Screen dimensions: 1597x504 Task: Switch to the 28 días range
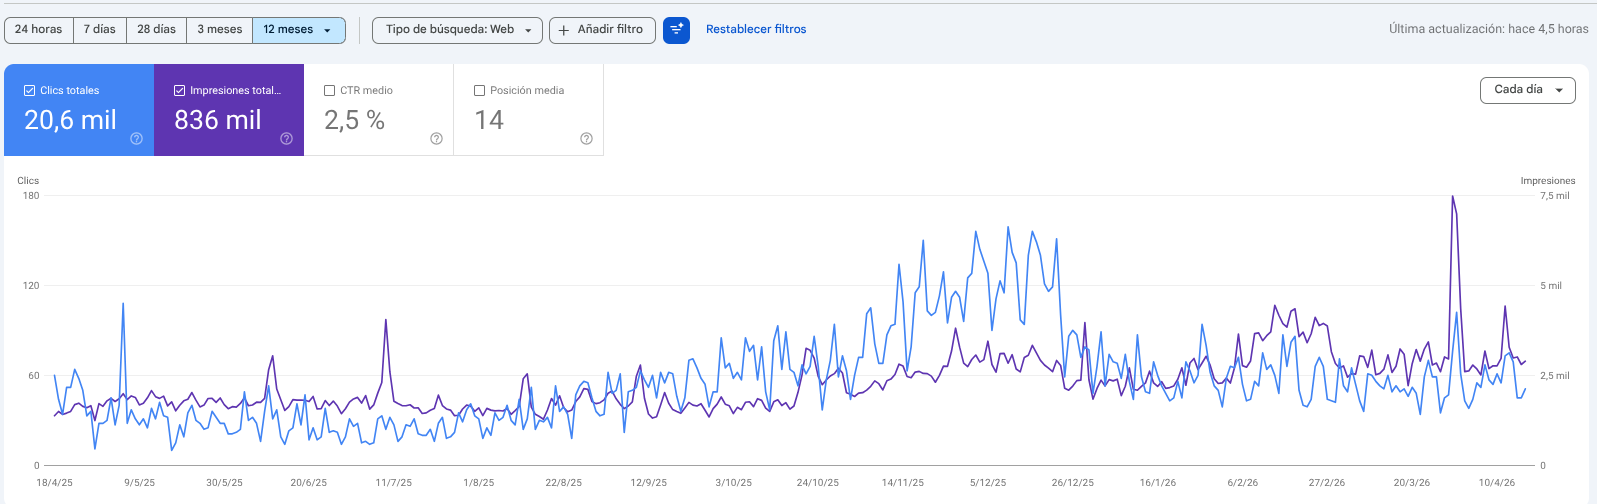(156, 30)
